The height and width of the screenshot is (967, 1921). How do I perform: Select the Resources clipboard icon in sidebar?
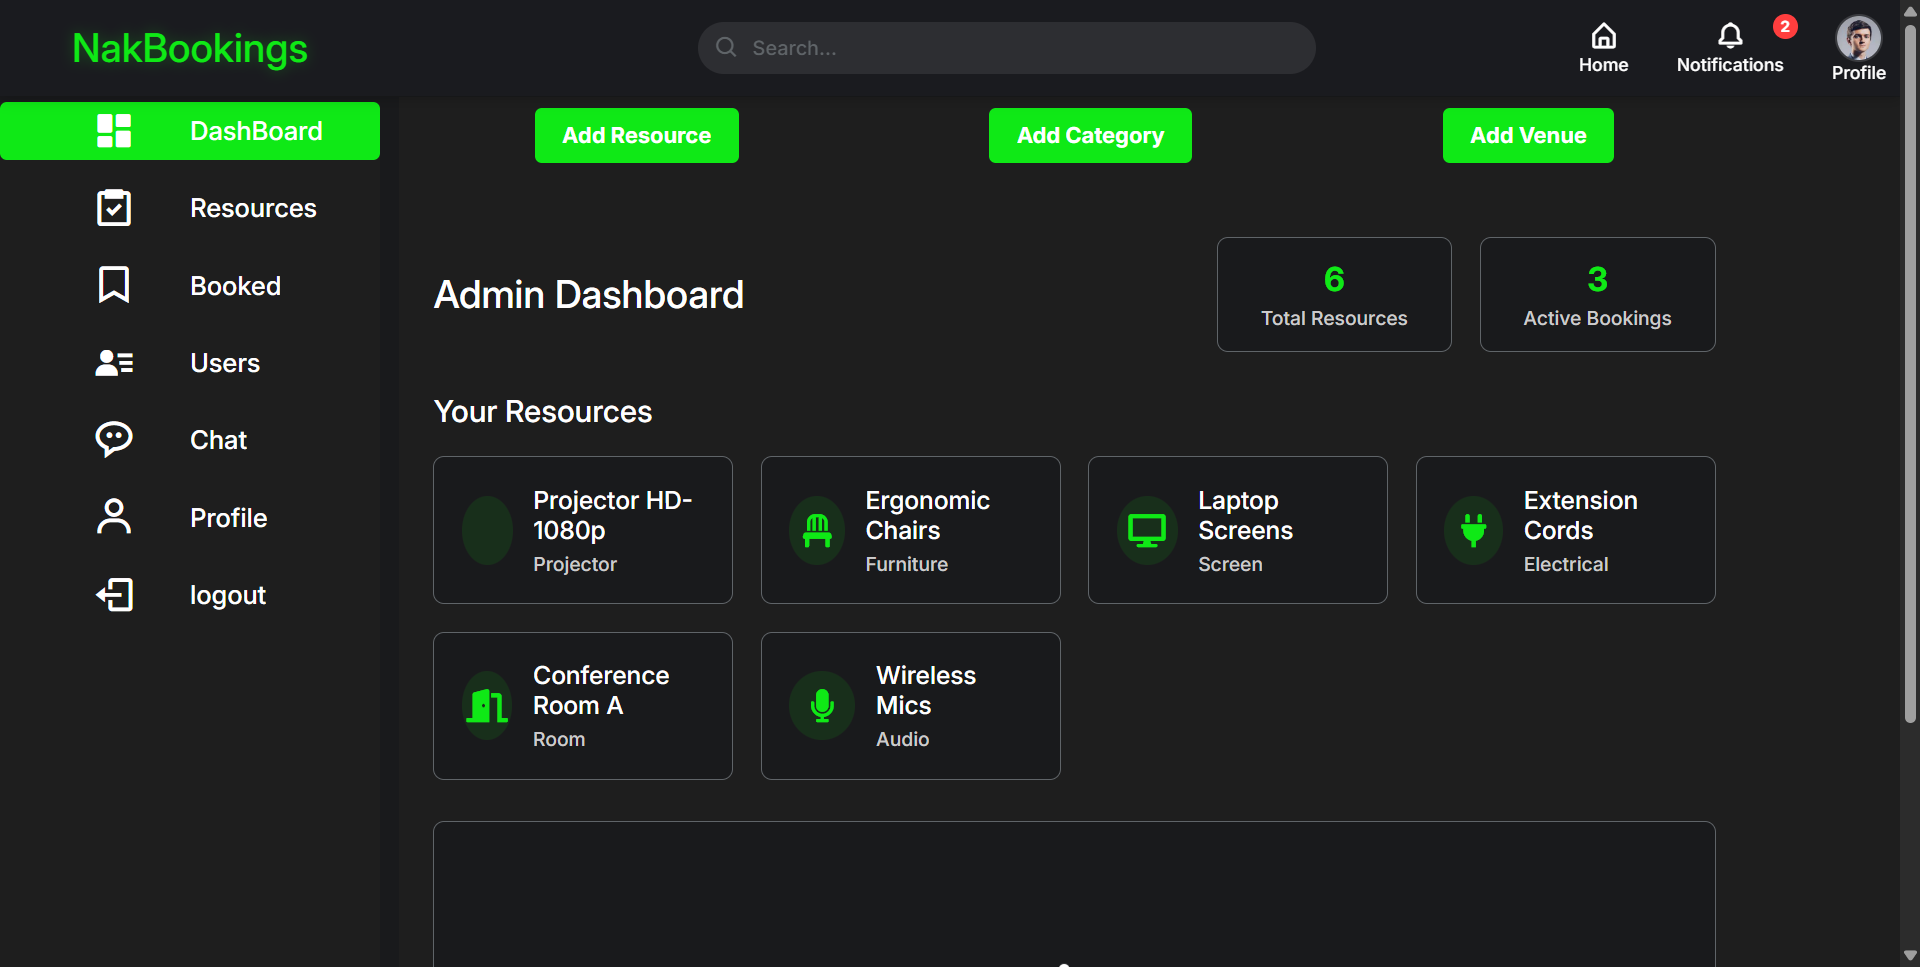coord(113,208)
